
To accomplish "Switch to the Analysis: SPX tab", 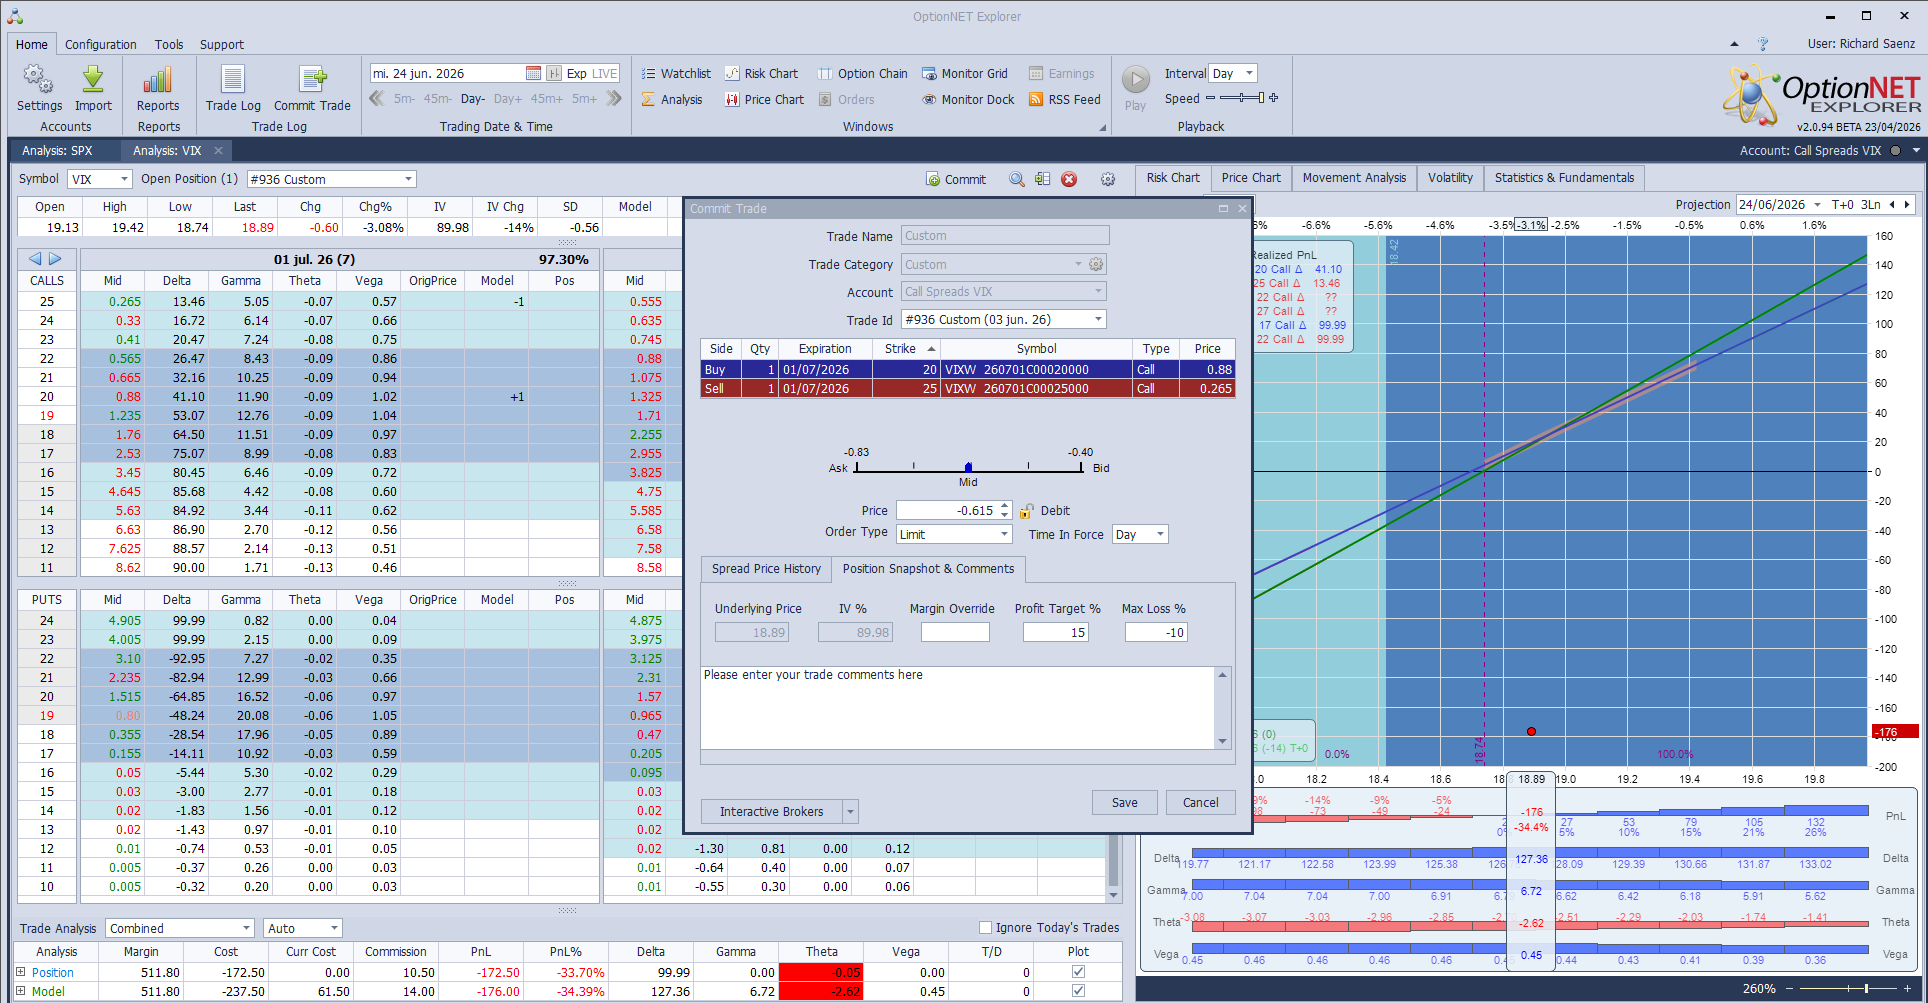I will click(x=57, y=150).
